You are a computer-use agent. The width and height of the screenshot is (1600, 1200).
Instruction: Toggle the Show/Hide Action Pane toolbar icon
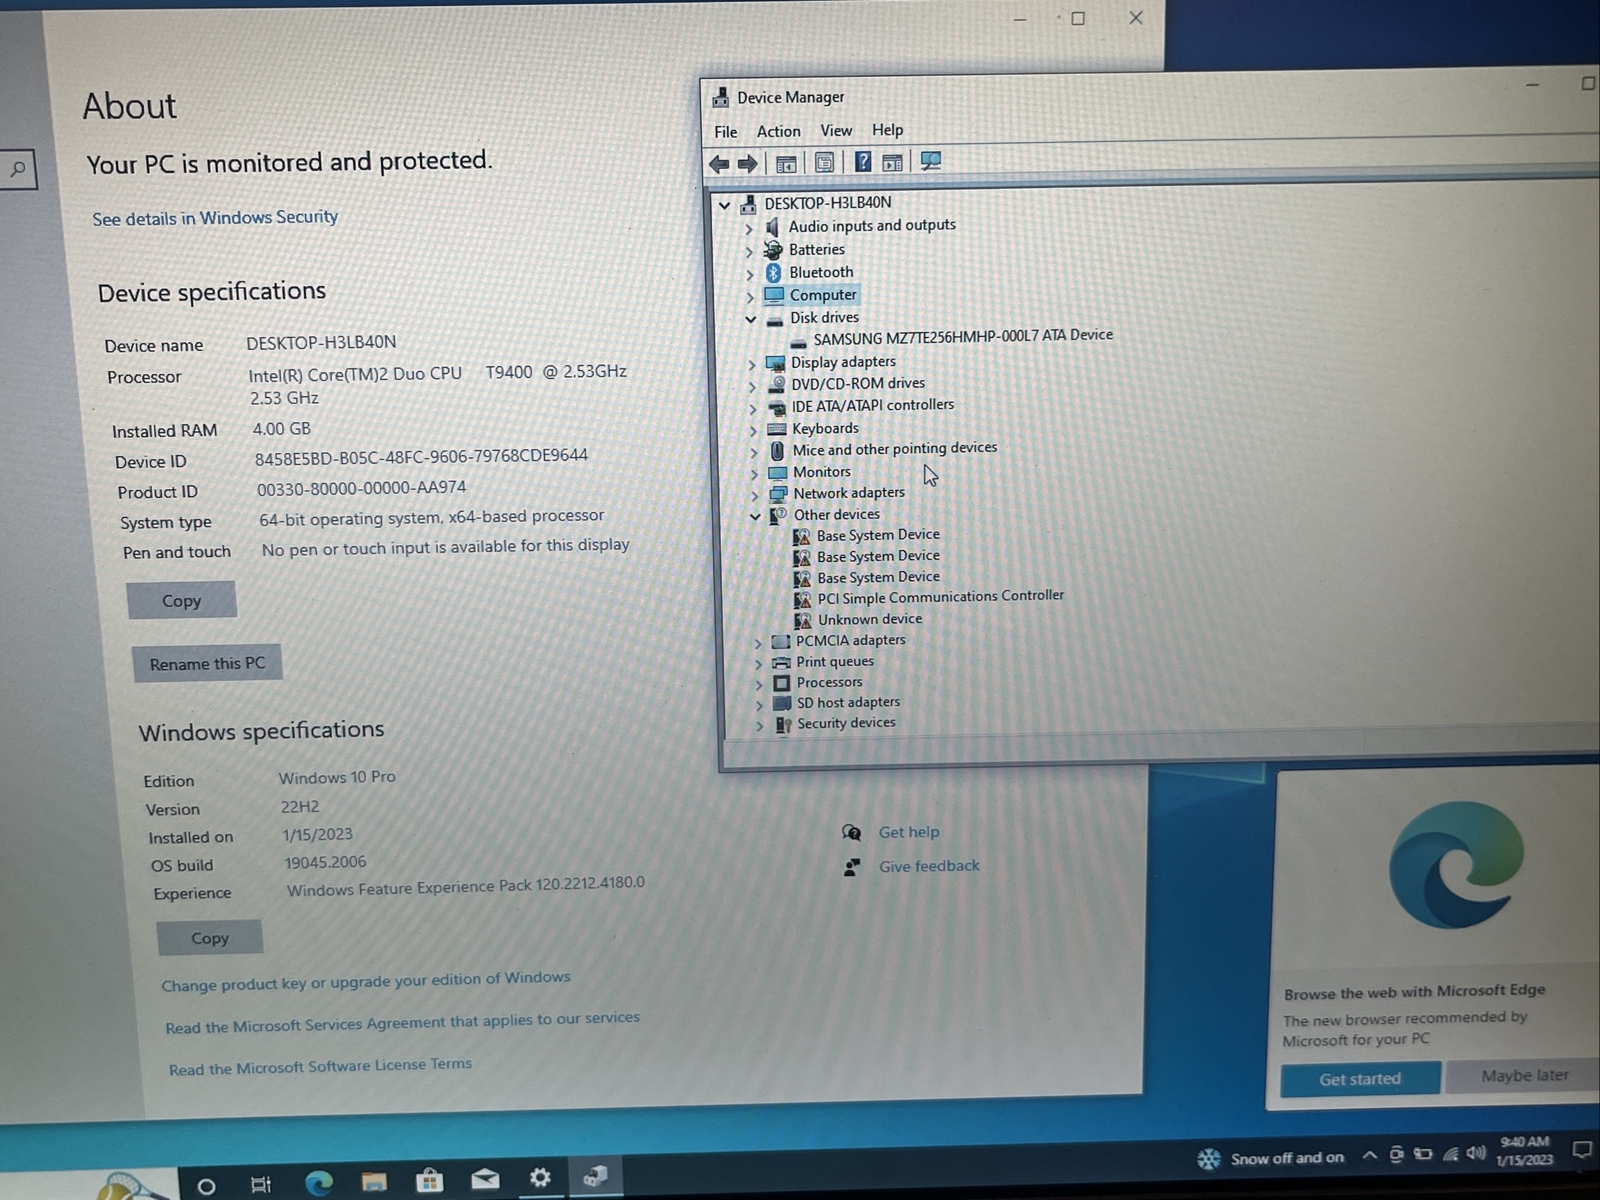pyautogui.click(x=892, y=162)
